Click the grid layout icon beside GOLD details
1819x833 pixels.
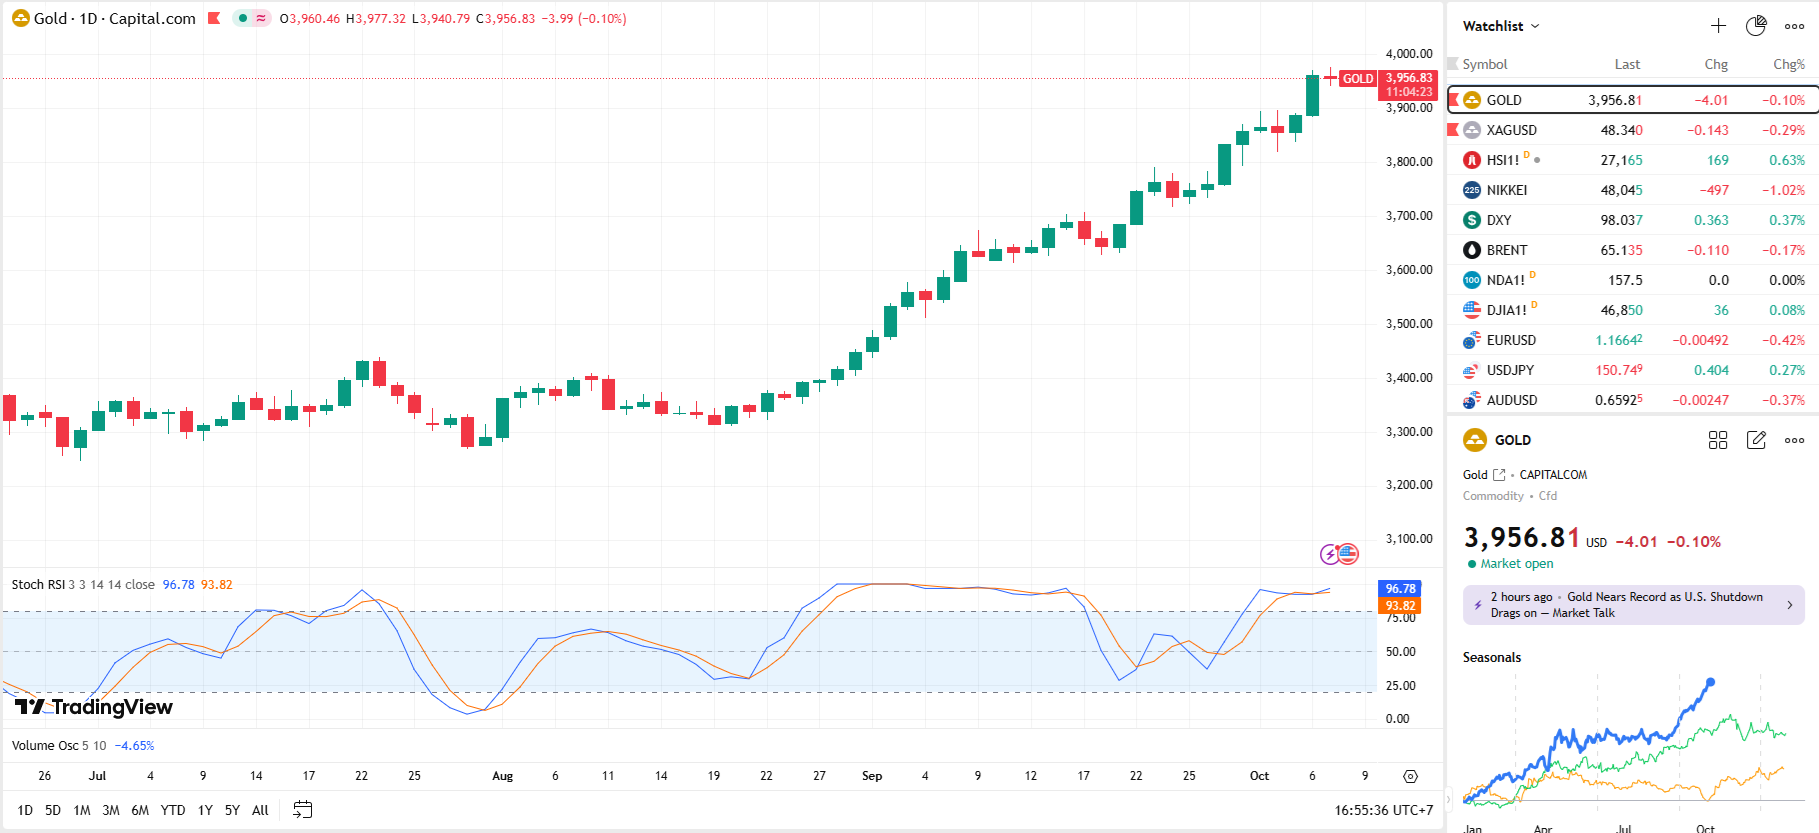[1718, 440]
